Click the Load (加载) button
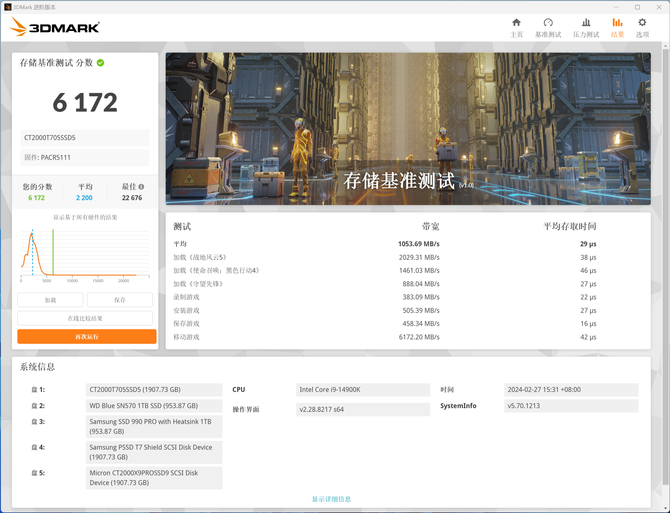The width and height of the screenshot is (670, 513). (x=50, y=300)
